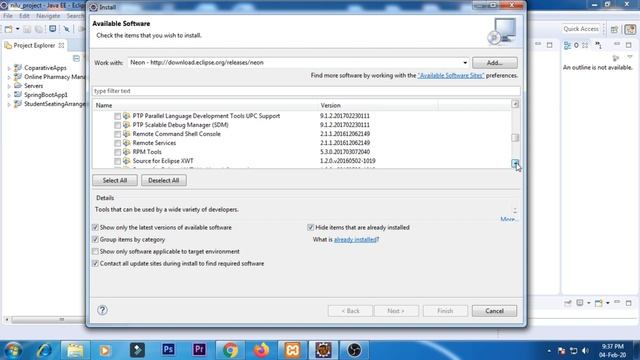
Task: Open the New wizard dropdown arrow
Action: coord(17,29)
